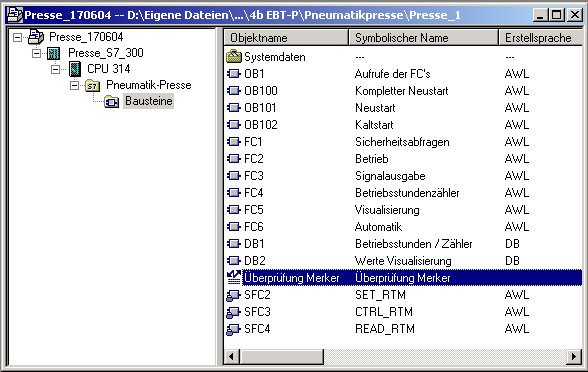This screenshot has width=588, height=372.
Task: Click the title bar project window icon
Action: coord(15,15)
